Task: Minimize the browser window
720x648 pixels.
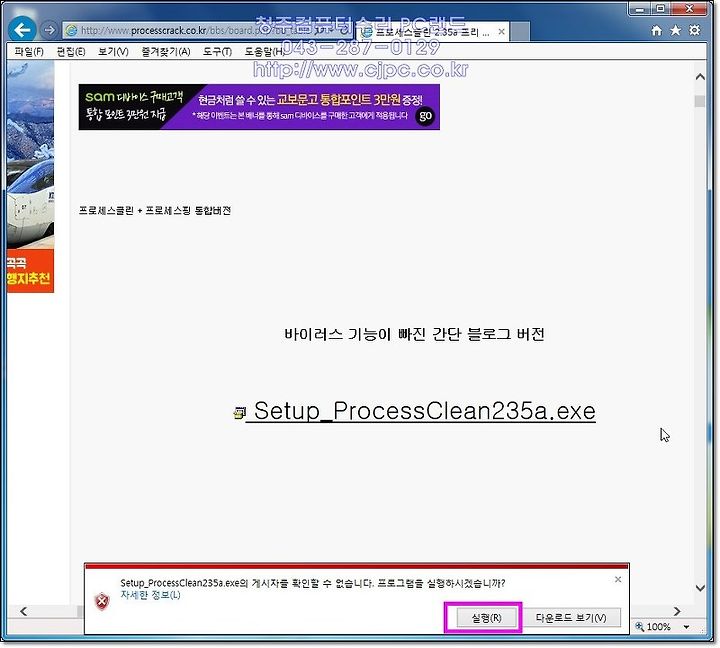Action: 640,9
